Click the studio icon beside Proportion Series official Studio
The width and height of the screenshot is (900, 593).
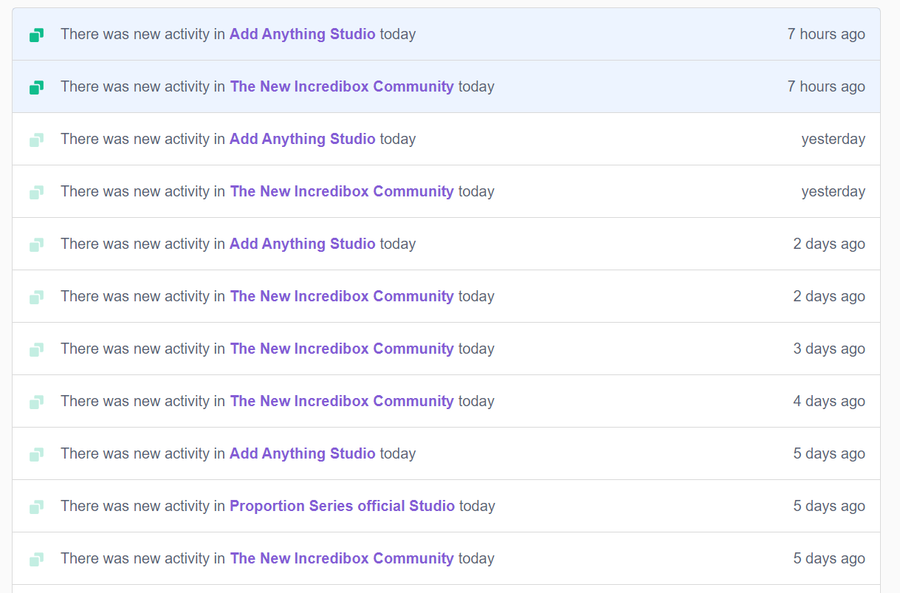pyautogui.click(x=37, y=507)
